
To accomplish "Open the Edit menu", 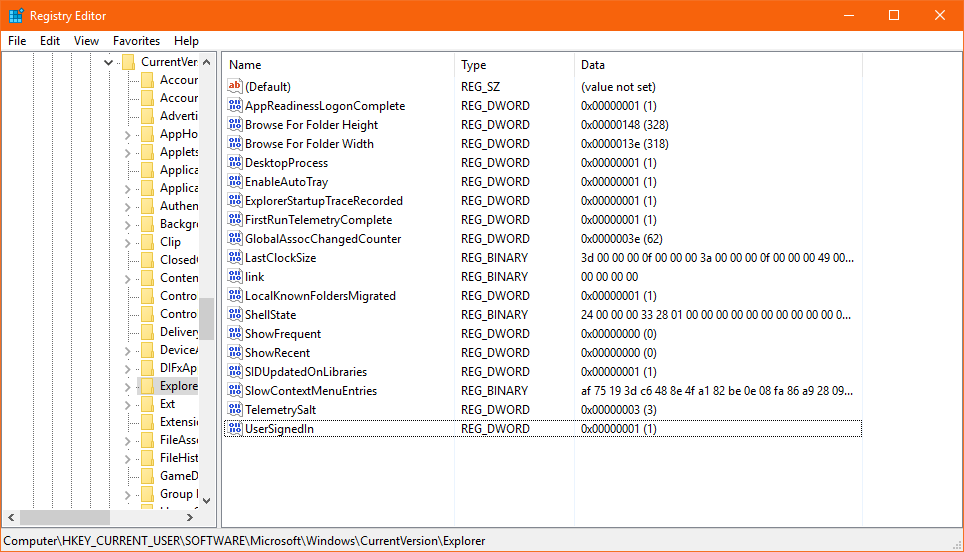I will tap(50, 41).
